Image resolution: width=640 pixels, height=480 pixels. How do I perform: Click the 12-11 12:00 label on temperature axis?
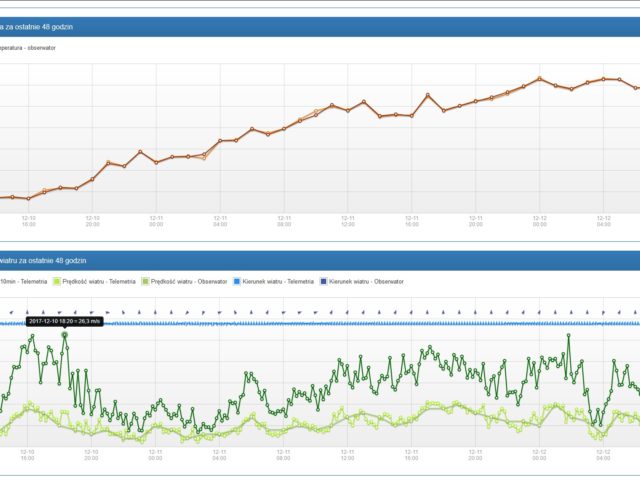click(x=348, y=220)
